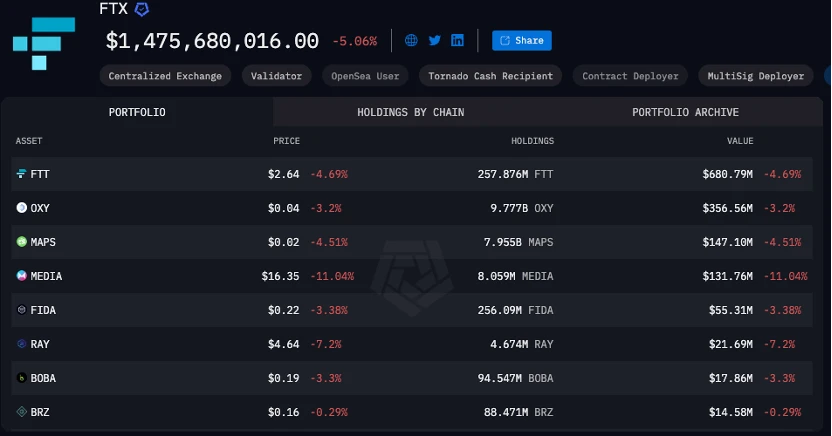Select the Portfolio tab
This screenshot has height=436, width=832.
pos(137,112)
